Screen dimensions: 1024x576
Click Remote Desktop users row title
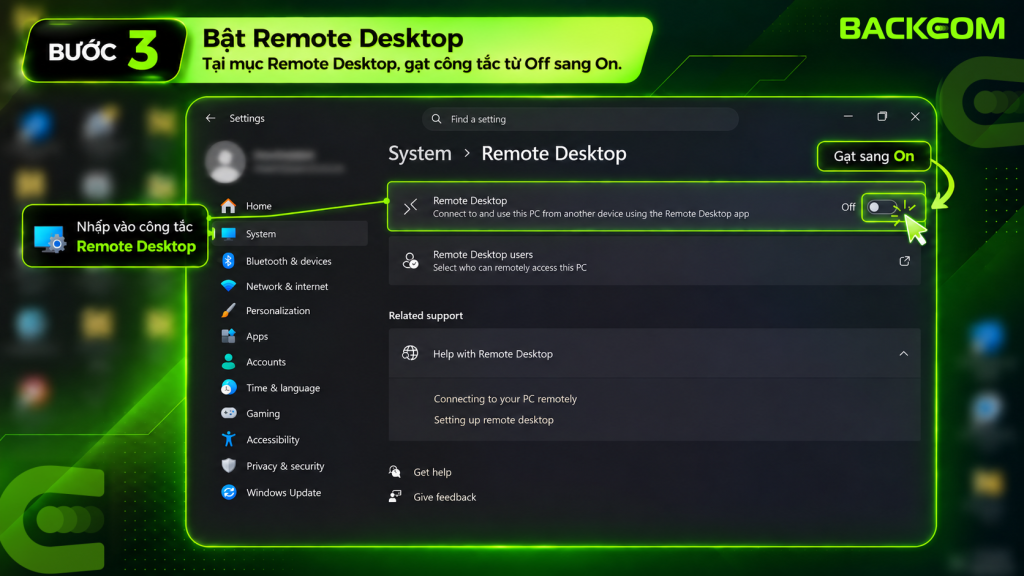[483, 255]
